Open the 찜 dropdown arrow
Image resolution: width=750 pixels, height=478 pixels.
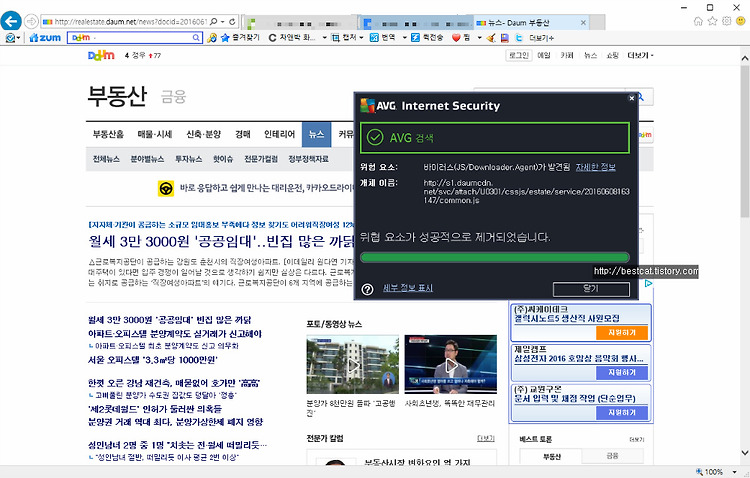[479, 37]
